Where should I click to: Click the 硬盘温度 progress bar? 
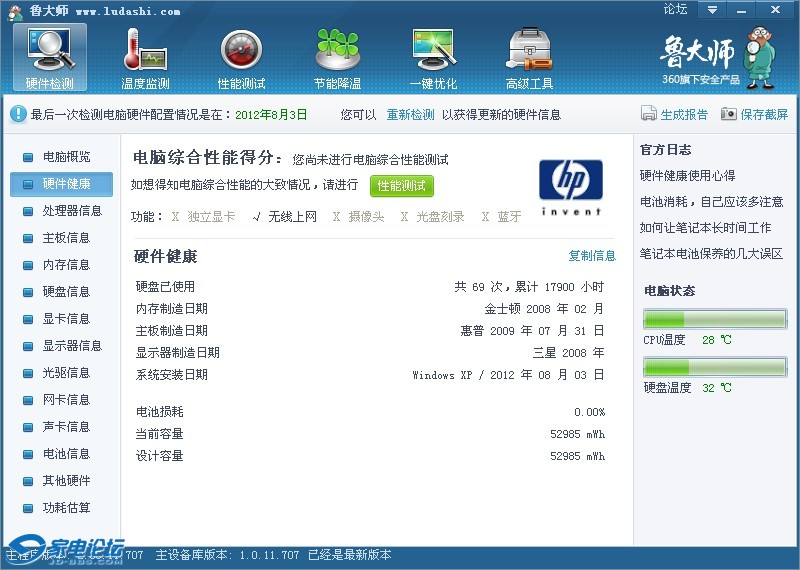pyautogui.click(x=715, y=367)
